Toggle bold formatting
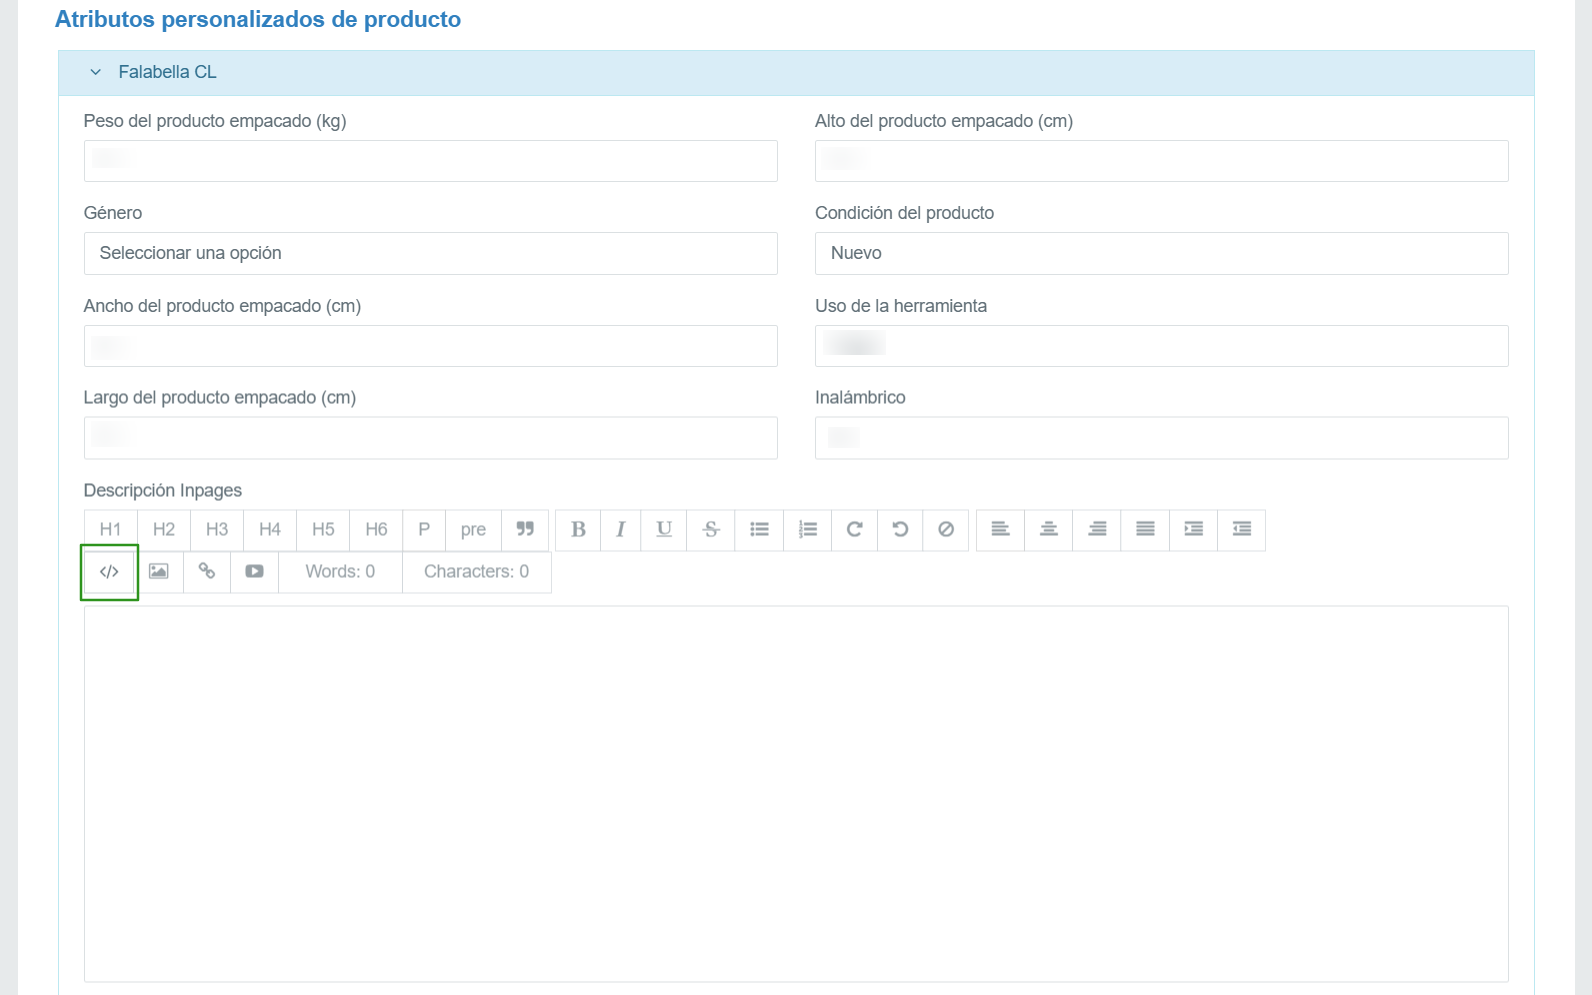Screen dimensions: 1592x995 (x=578, y=530)
